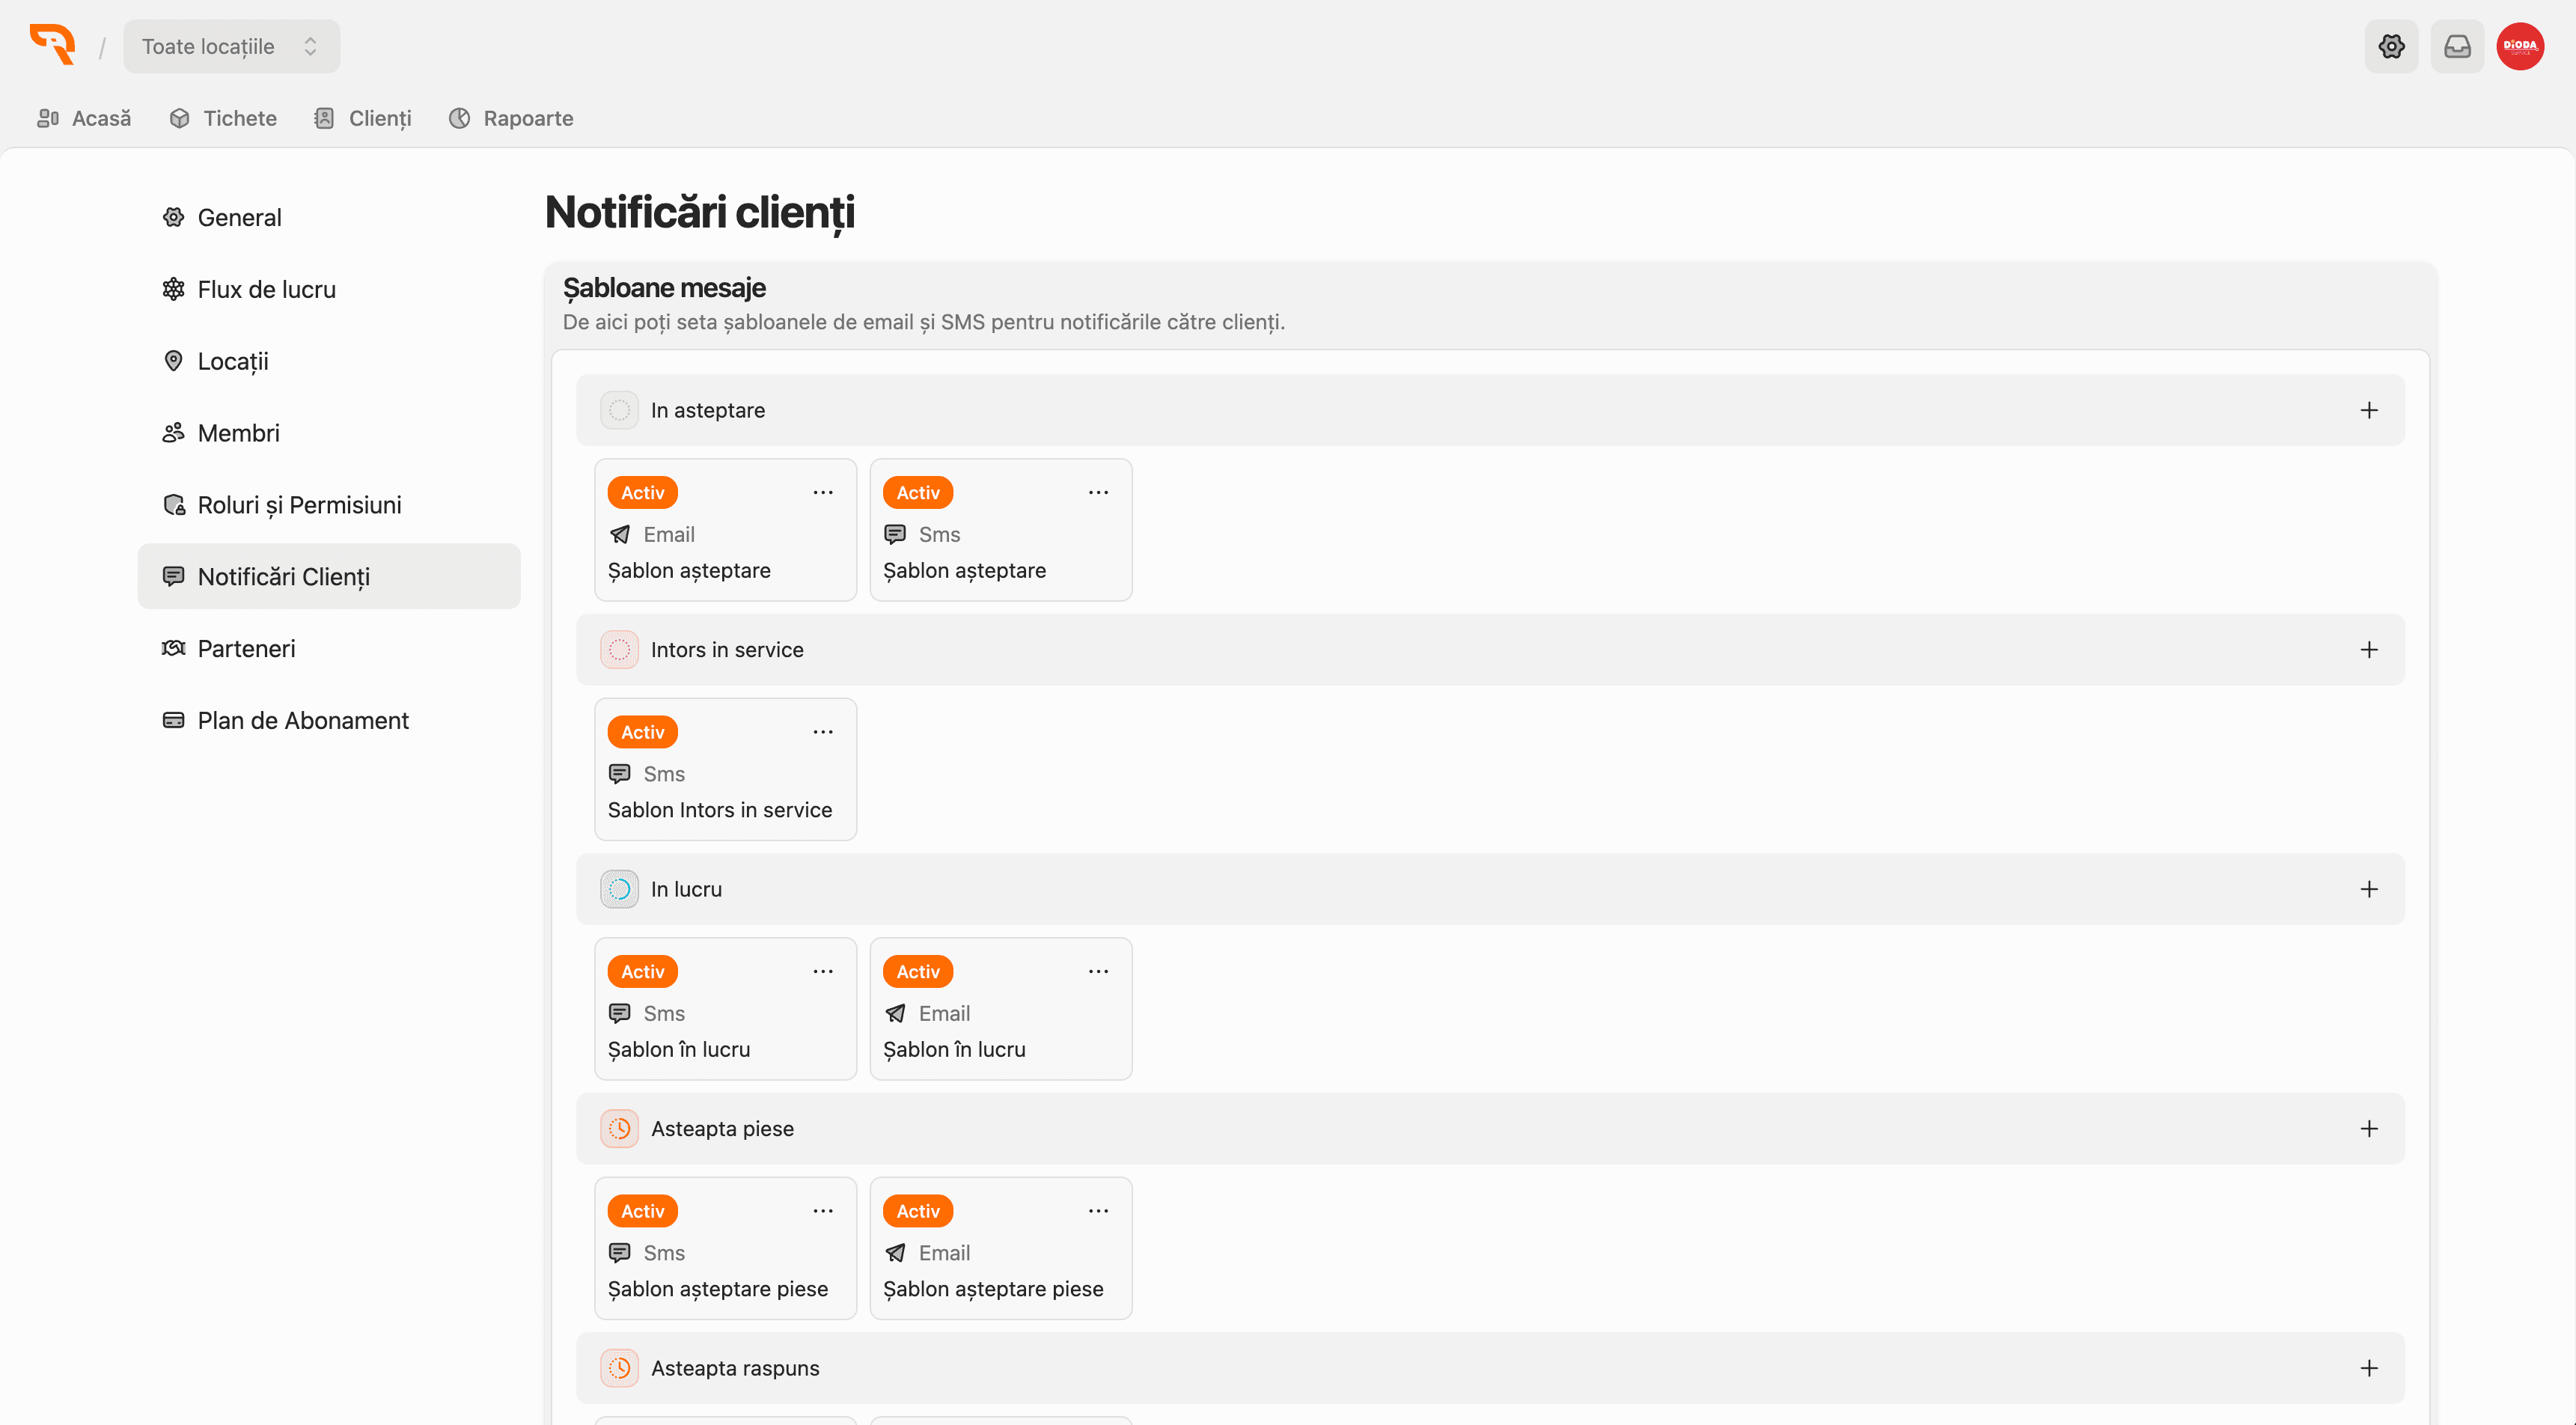Click the orange app logo

[x=52, y=45]
